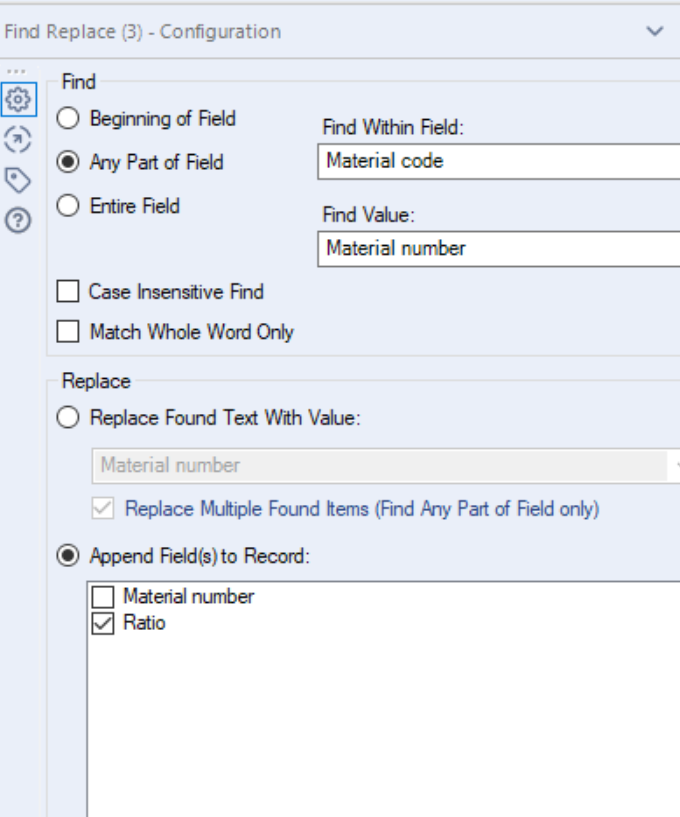Enable Case Insensitive Find checkbox
This screenshot has width=680, height=817.
pos(68,292)
